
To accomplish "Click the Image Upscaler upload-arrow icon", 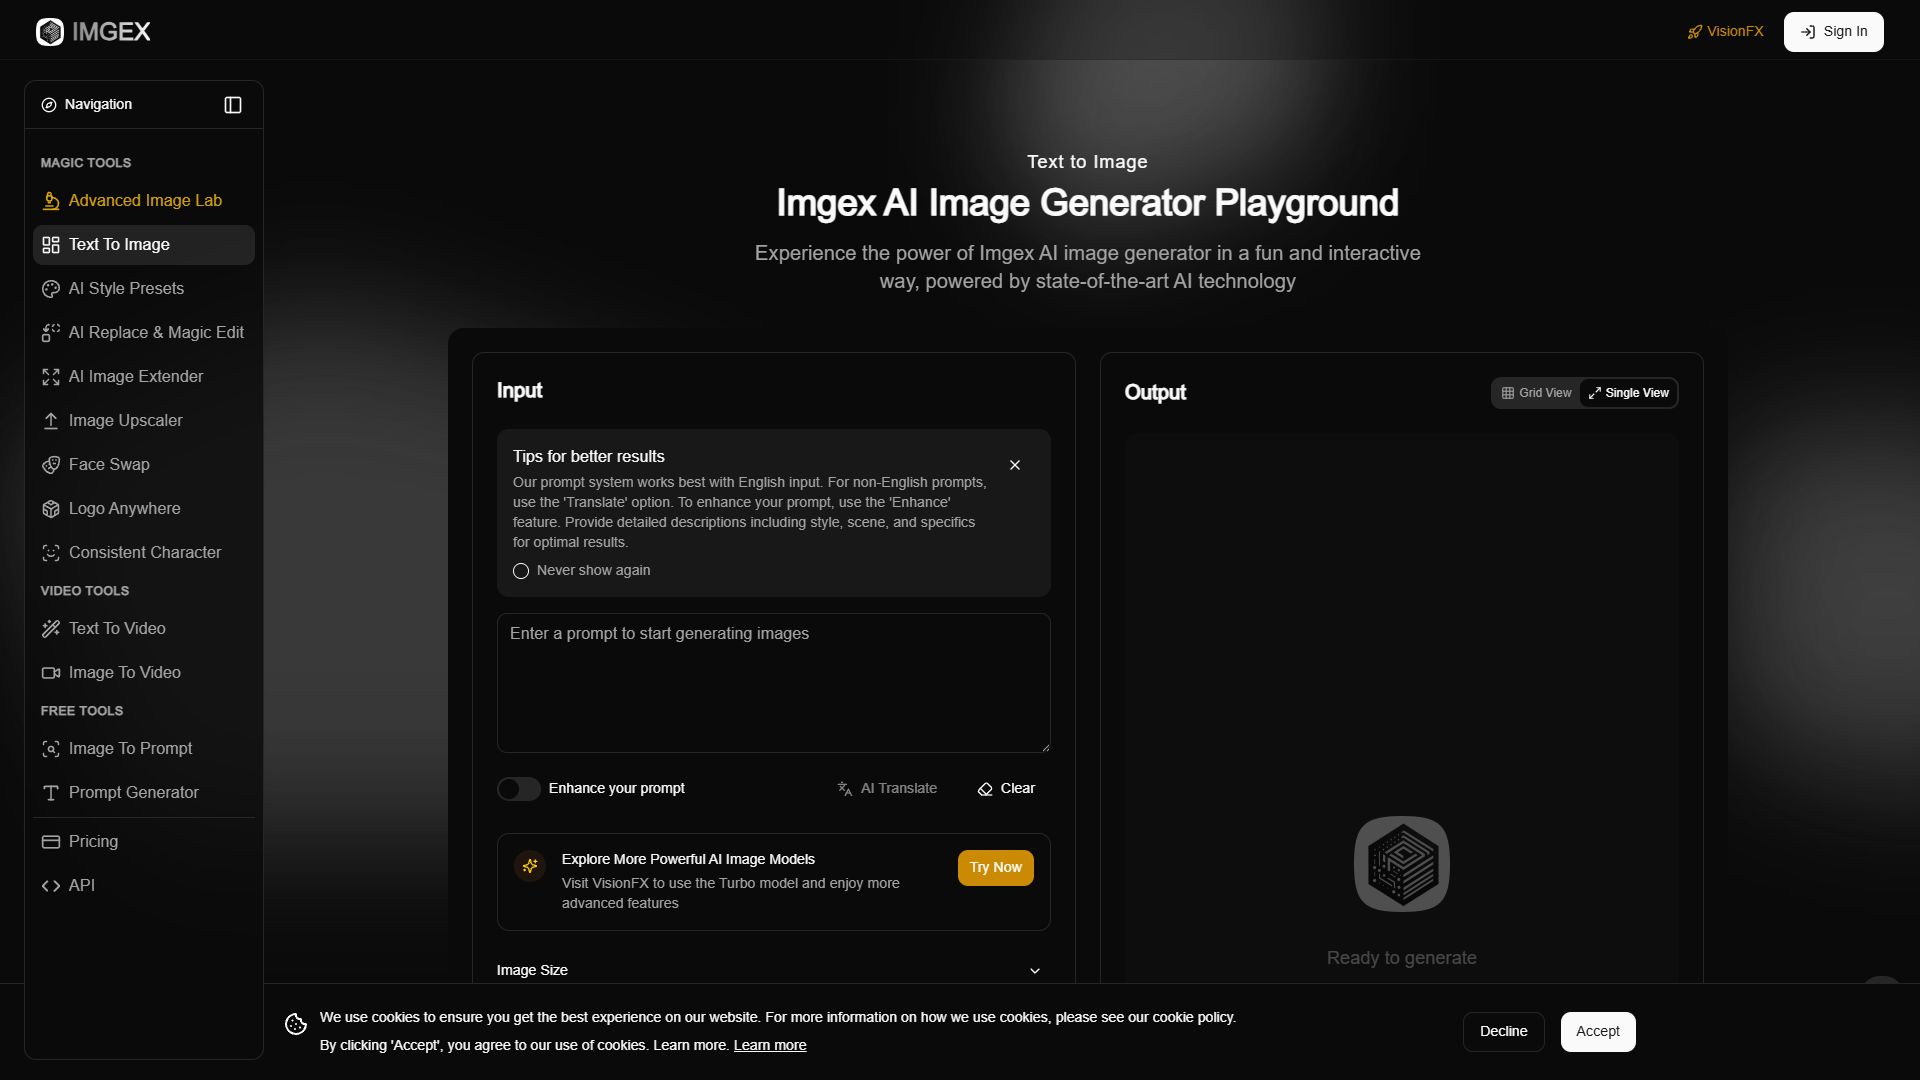I will [x=51, y=421].
